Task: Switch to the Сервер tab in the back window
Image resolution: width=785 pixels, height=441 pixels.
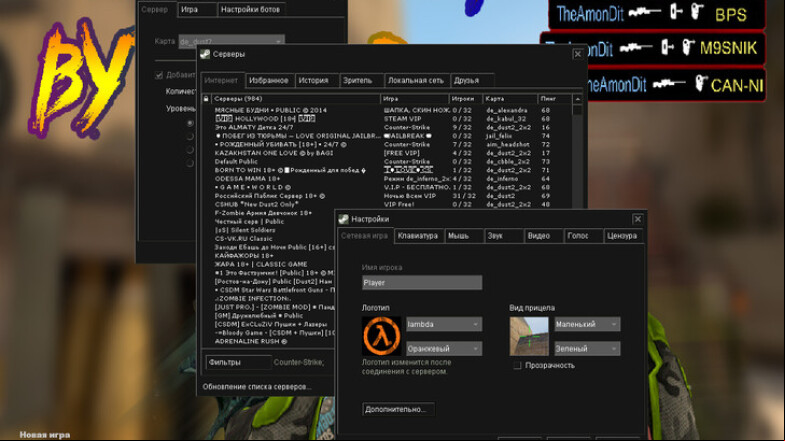Action: [x=155, y=9]
